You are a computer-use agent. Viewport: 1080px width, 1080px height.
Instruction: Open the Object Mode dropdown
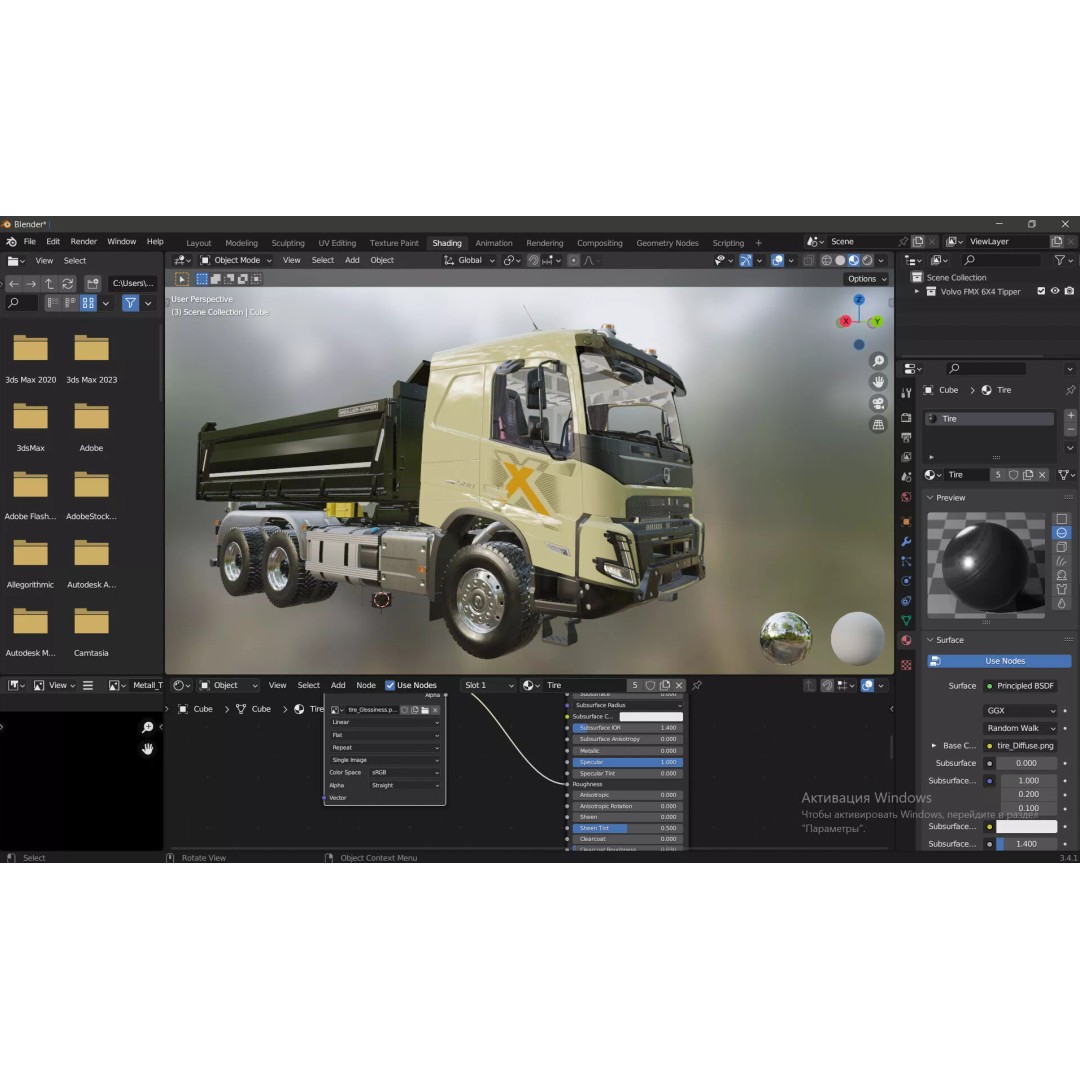click(x=236, y=260)
